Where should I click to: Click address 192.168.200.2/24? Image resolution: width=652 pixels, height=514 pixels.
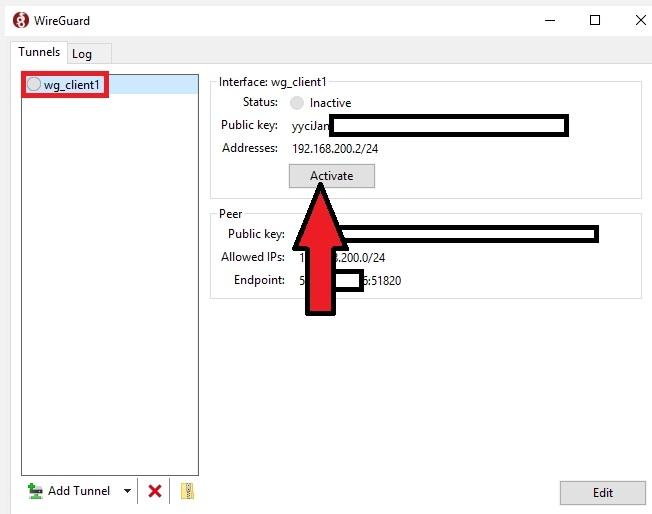click(x=335, y=148)
